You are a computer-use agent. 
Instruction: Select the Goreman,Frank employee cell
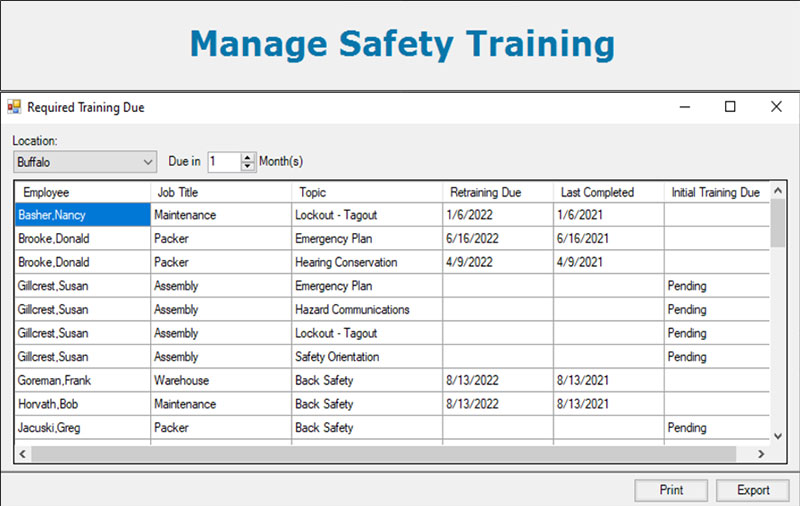point(83,381)
